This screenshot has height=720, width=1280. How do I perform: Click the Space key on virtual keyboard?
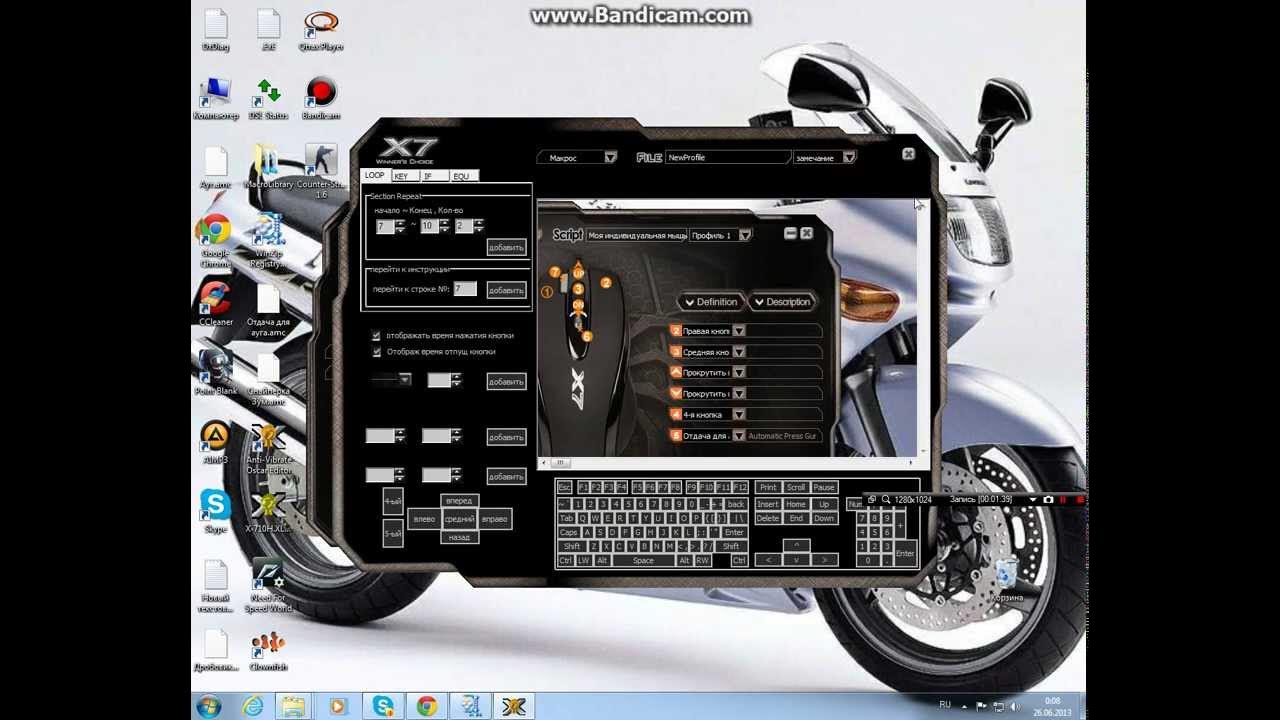click(x=643, y=560)
